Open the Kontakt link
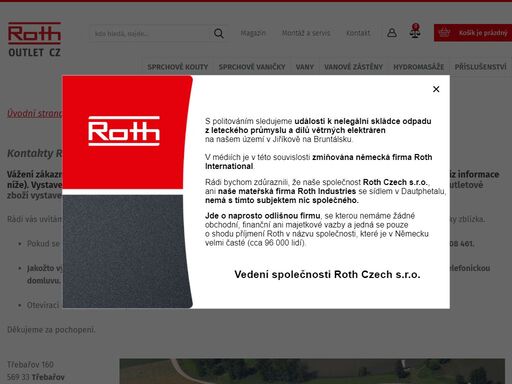The height and width of the screenshot is (384, 512). click(358, 33)
